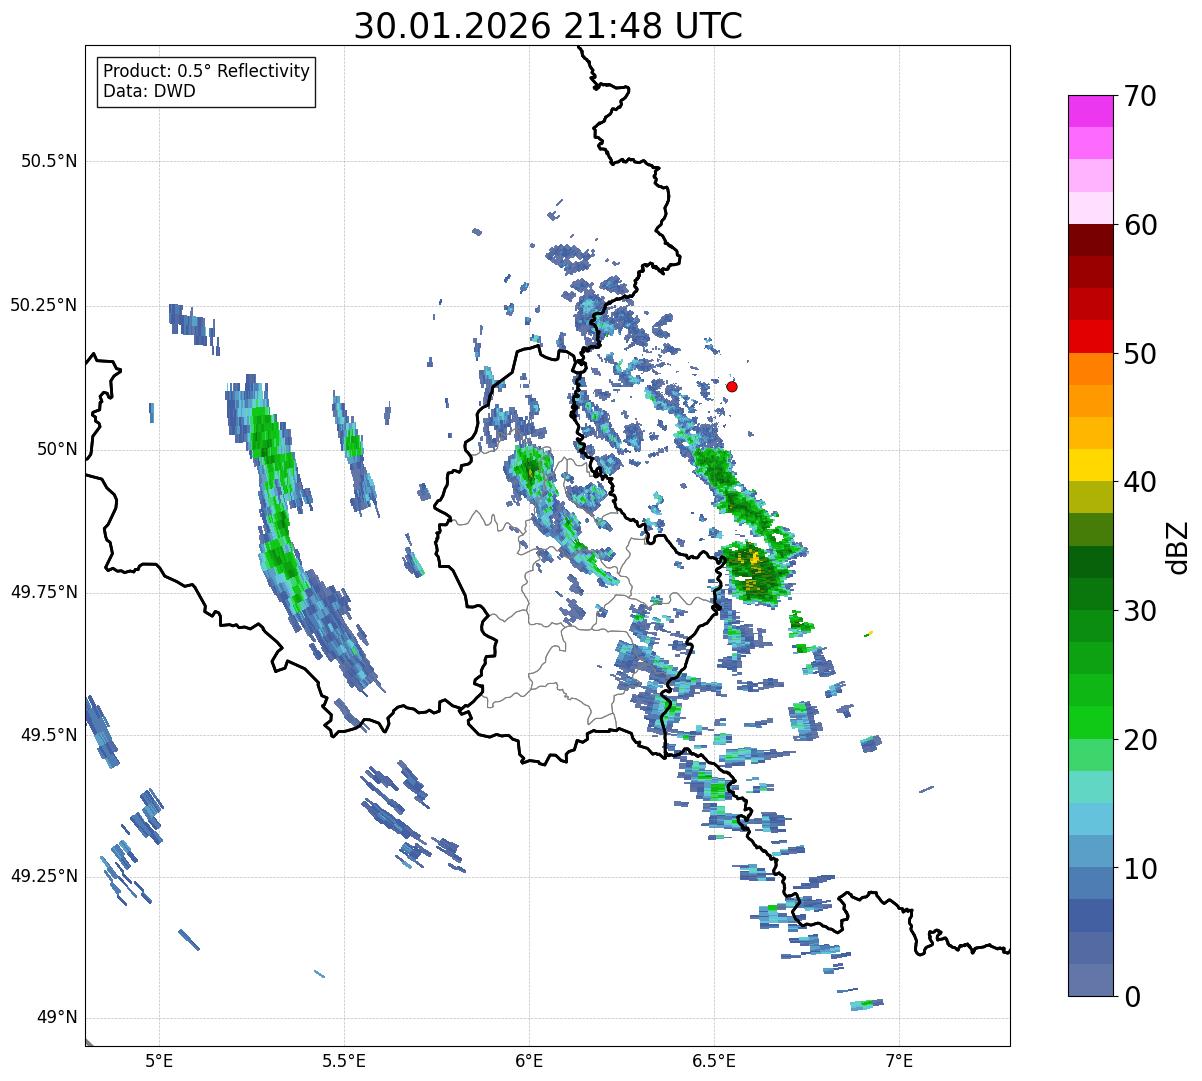1202x1081 pixels.
Task: Select the 49.5°N latitude label
Action: click(x=49, y=735)
